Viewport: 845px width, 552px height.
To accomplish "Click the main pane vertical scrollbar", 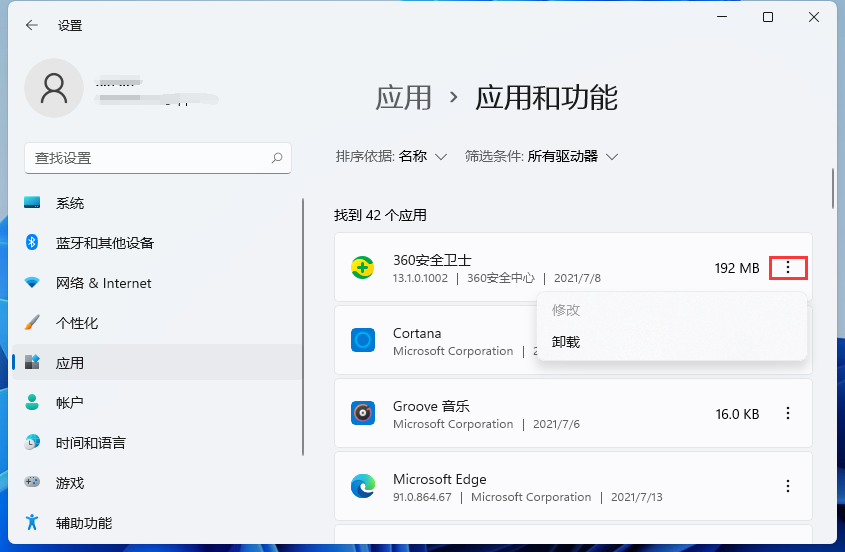I will (833, 189).
